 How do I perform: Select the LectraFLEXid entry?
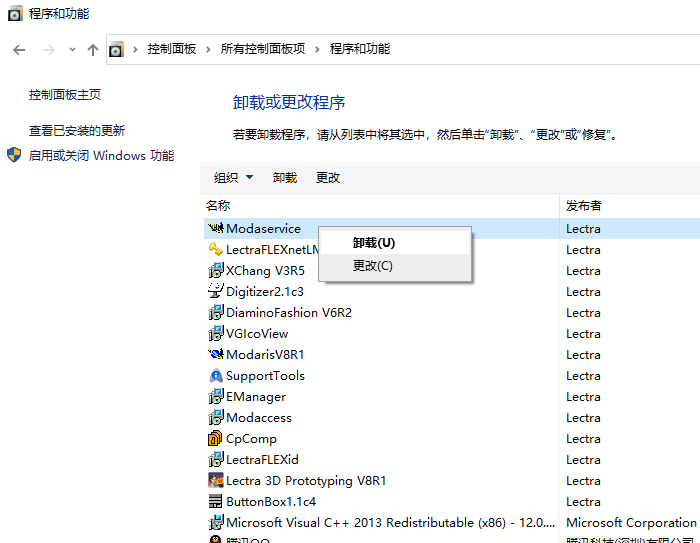[262, 459]
